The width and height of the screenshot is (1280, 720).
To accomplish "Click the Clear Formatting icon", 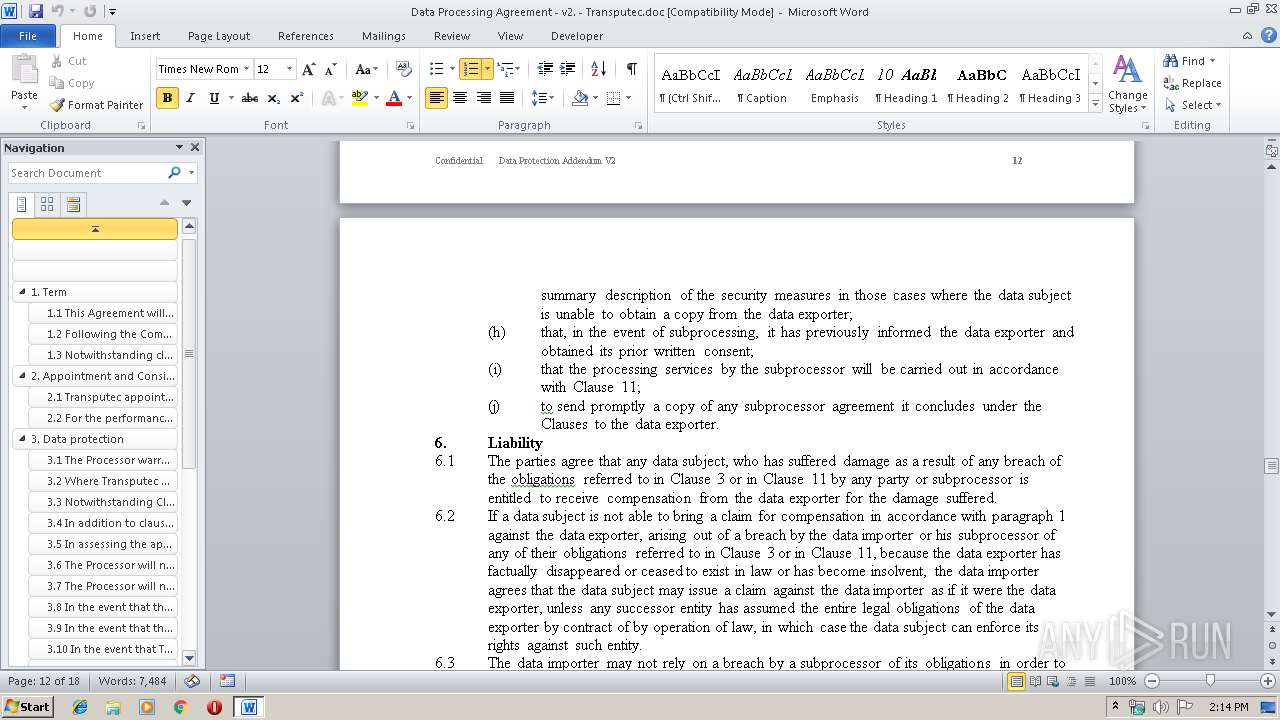I will click(404, 69).
